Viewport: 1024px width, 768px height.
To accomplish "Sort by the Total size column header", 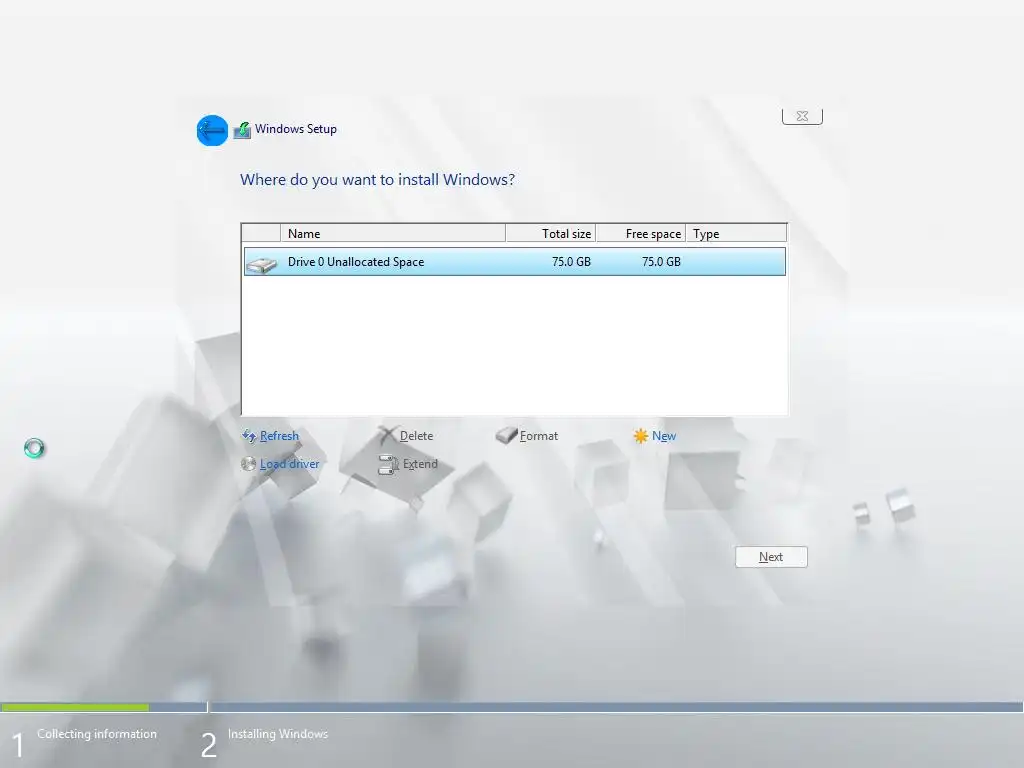I will click(x=551, y=233).
